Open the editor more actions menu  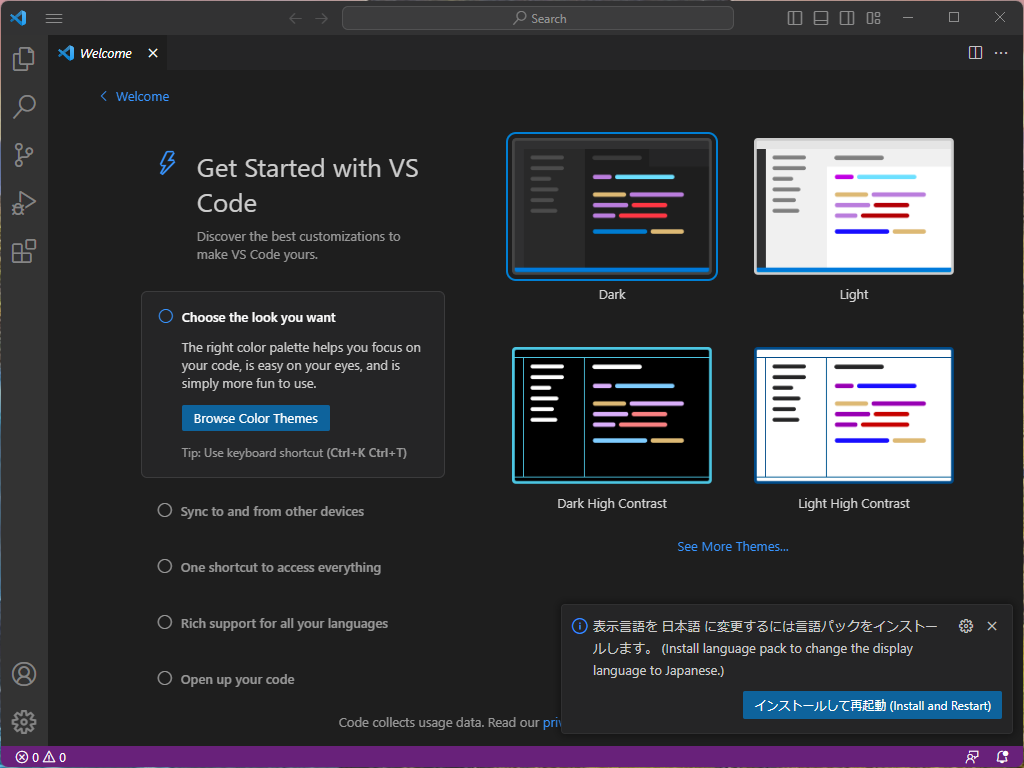[999, 53]
